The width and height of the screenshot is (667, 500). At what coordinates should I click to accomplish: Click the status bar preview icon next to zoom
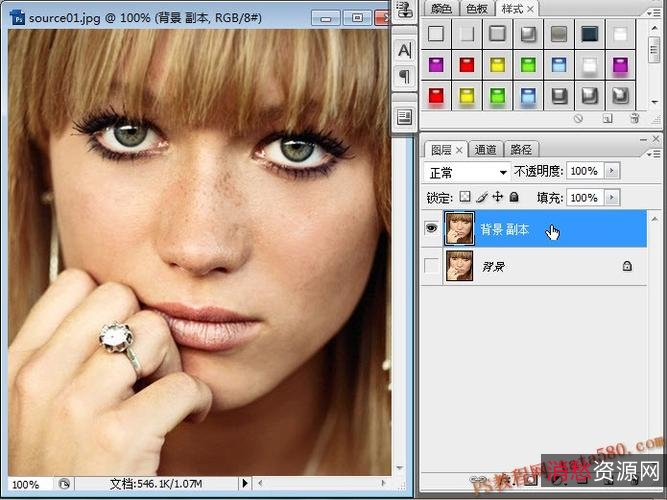pos(64,484)
